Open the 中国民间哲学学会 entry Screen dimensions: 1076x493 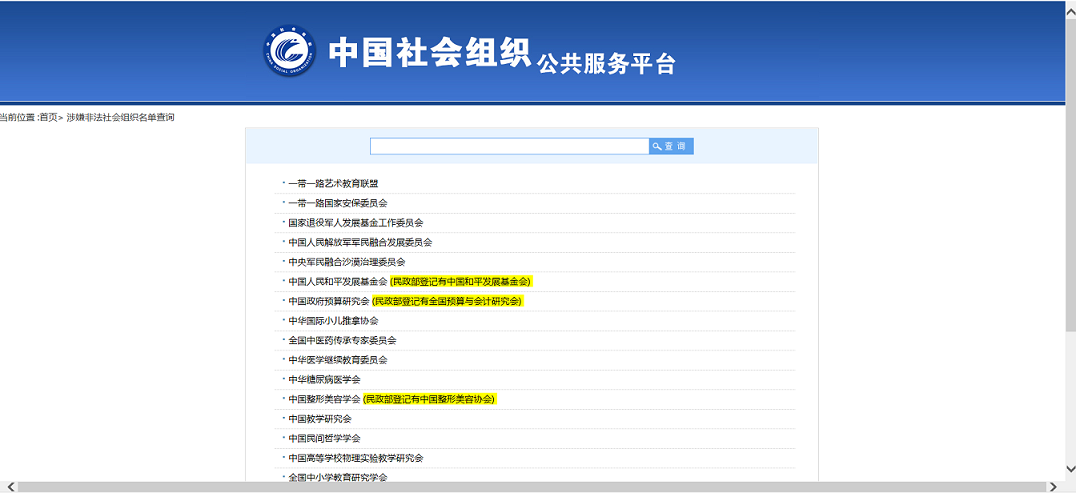[324, 438]
